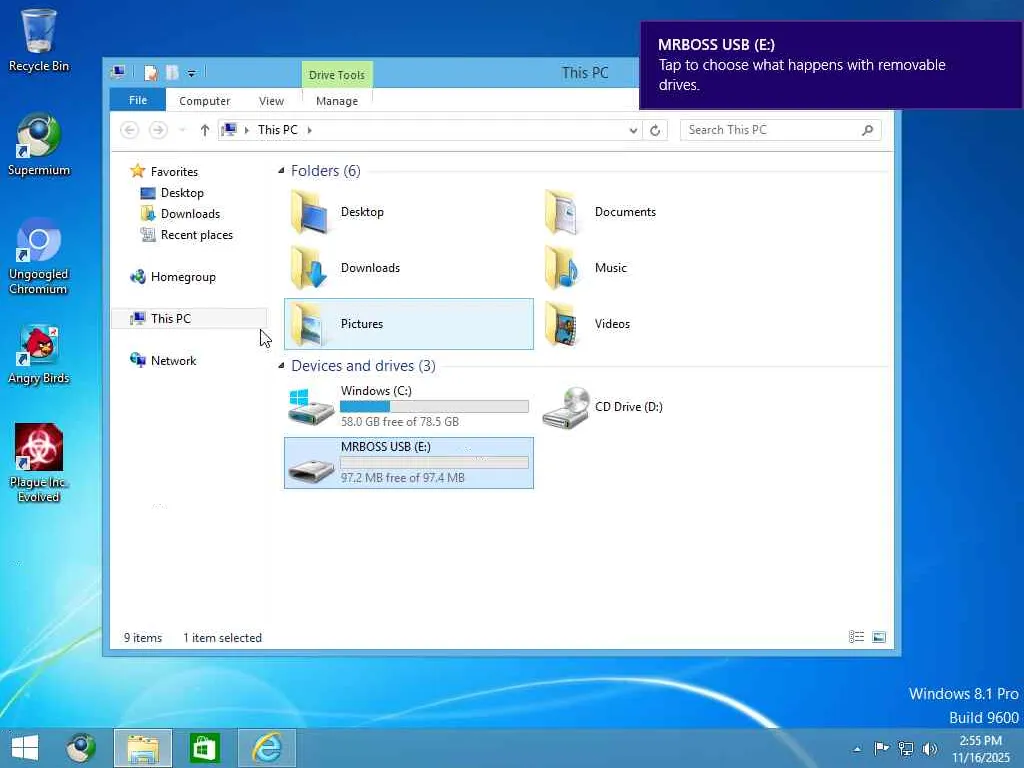The image size is (1024, 768).
Task: Launch Angry Birds desktop shortcut
Action: click(x=39, y=353)
